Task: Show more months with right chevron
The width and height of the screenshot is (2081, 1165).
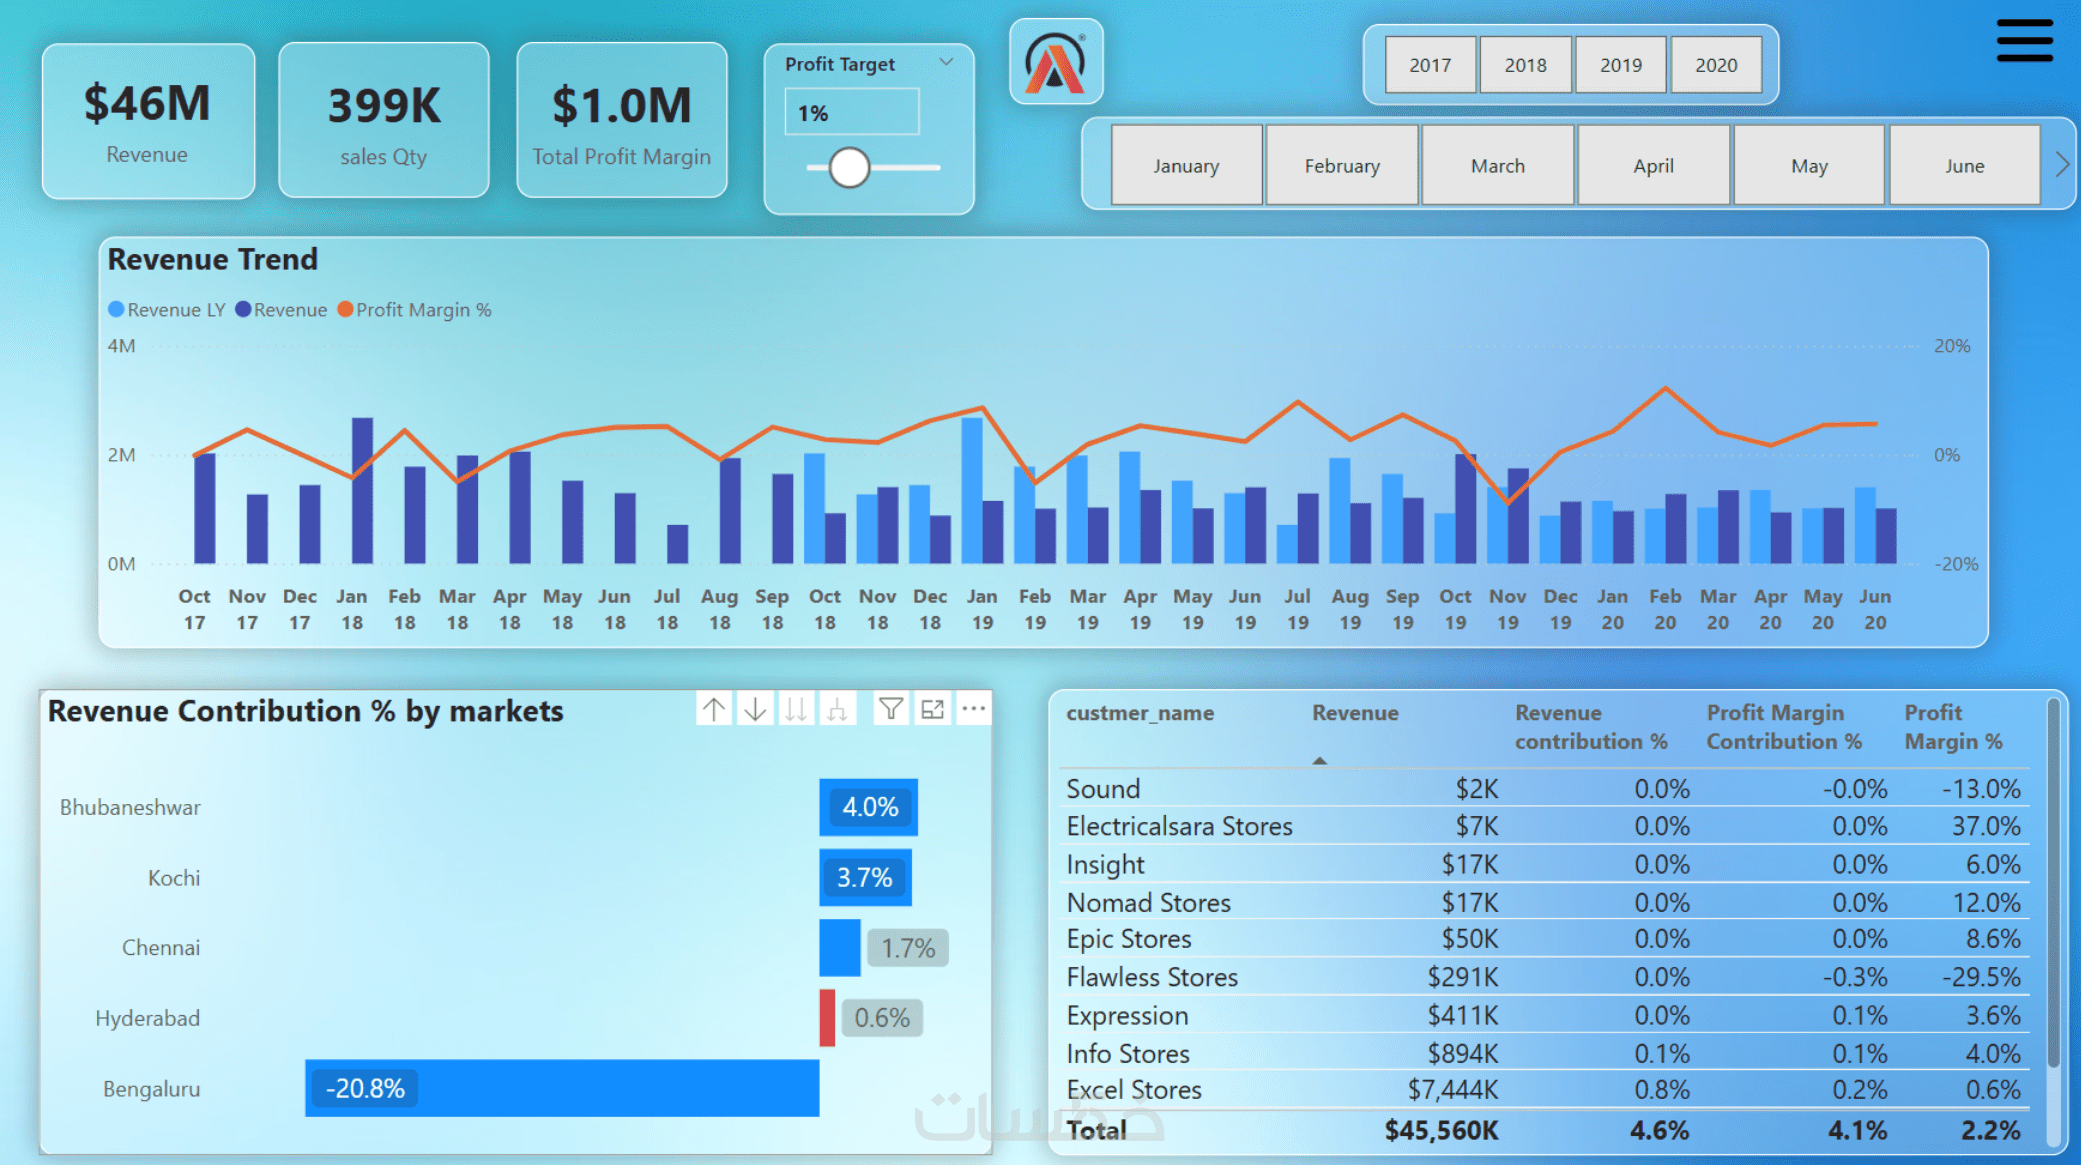Action: [x=2061, y=165]
